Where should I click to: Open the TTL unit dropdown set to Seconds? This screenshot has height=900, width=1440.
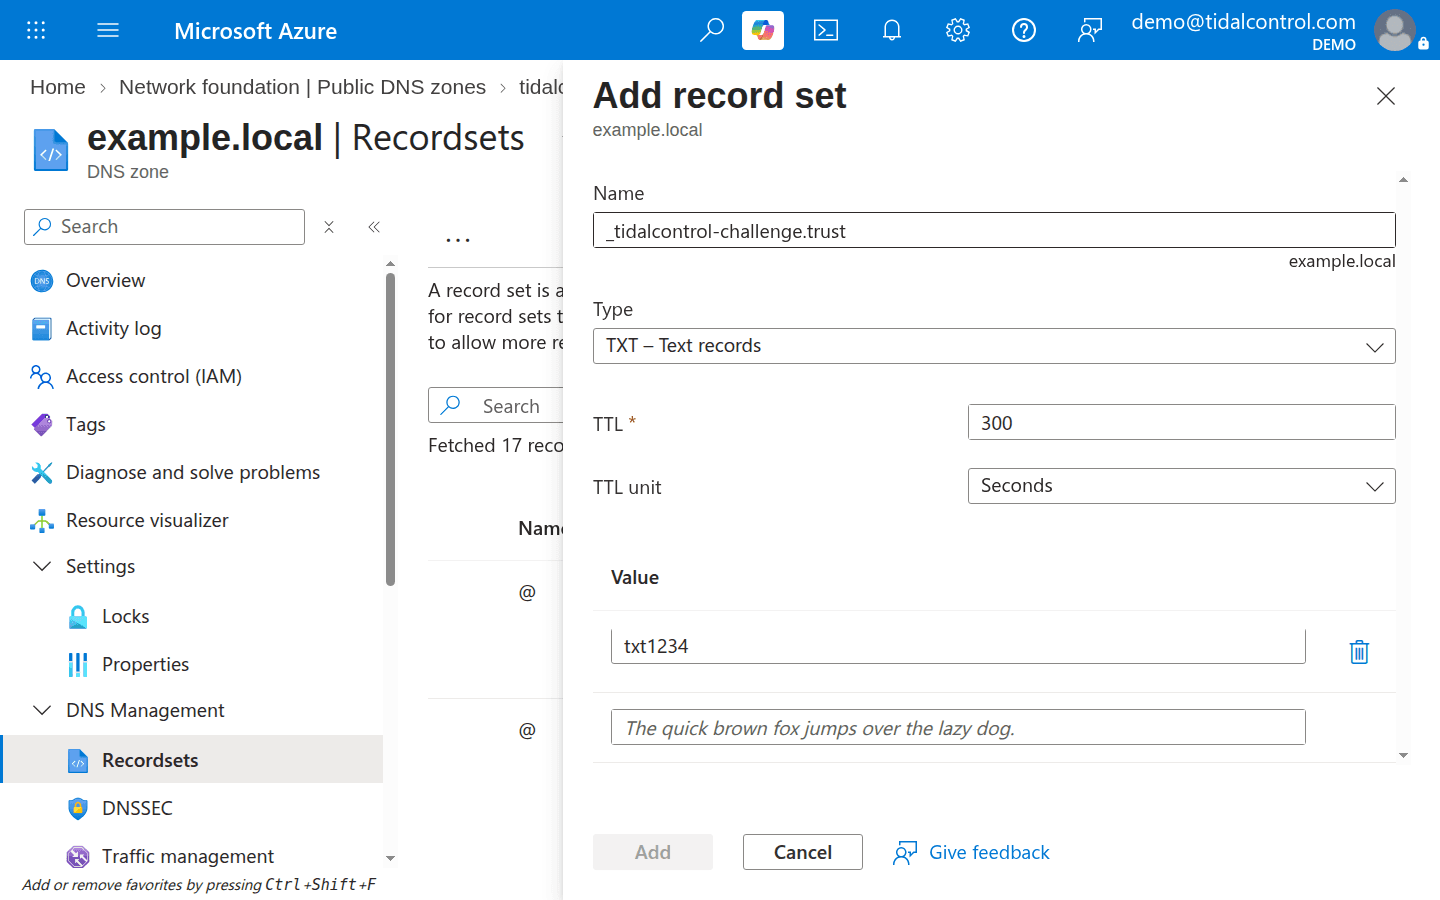(x=1181, y=486)
